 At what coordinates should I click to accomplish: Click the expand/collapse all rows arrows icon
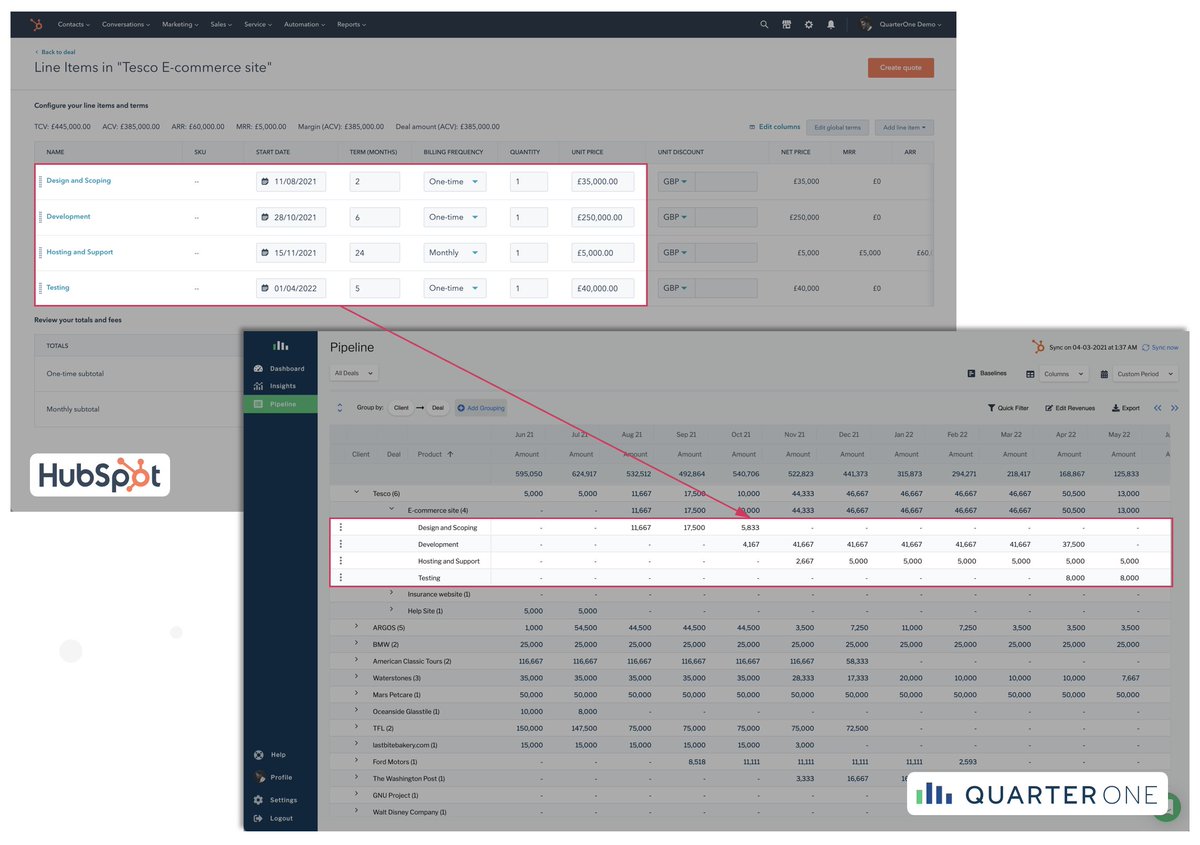click(339, 408)
